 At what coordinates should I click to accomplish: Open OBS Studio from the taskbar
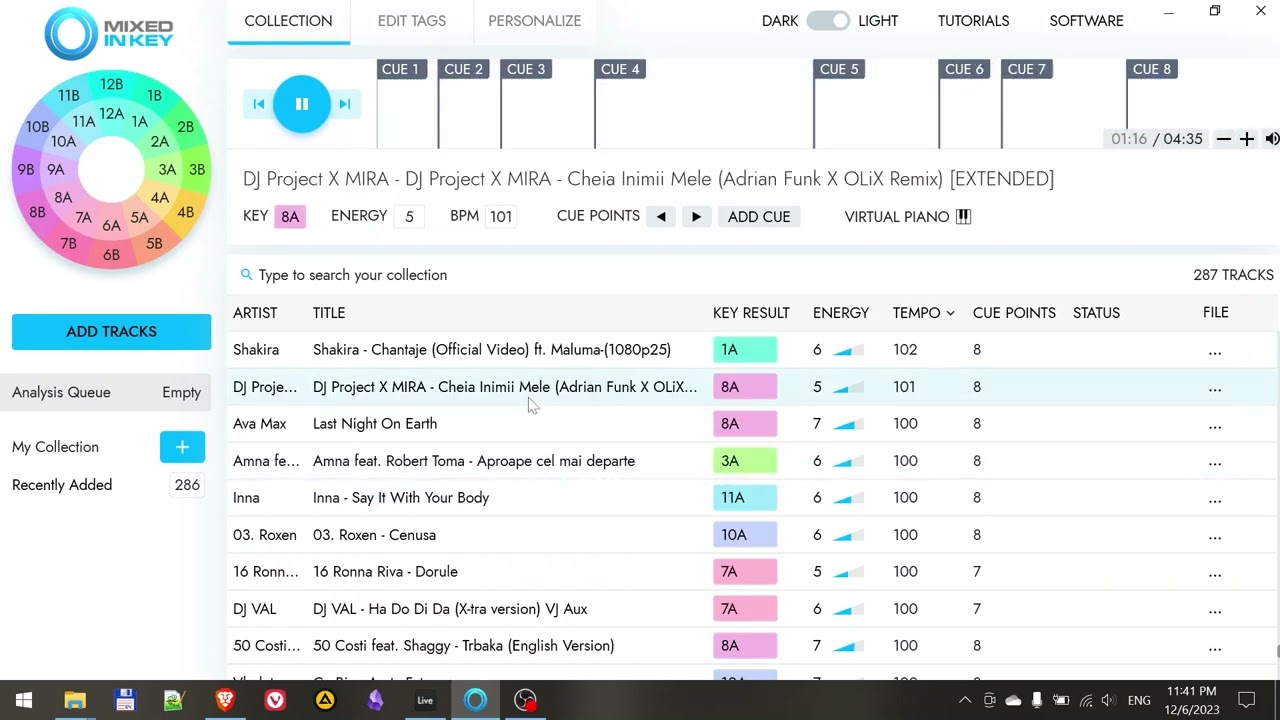[525, 700]
